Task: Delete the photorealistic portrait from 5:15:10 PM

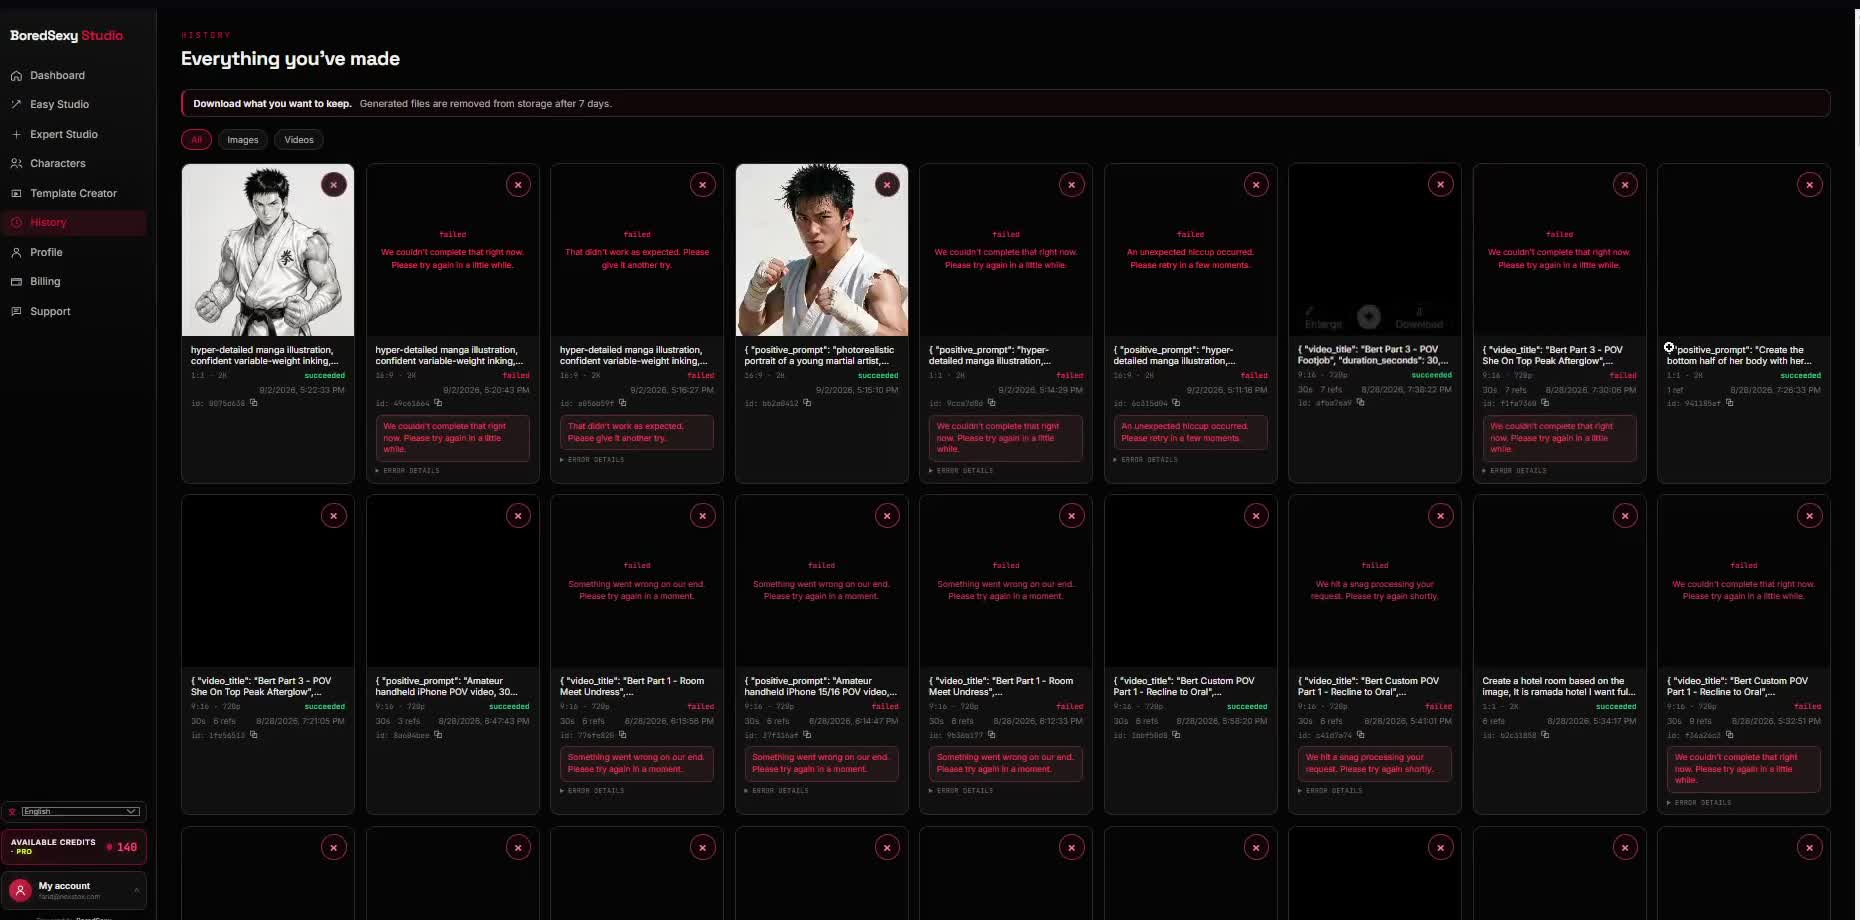Action: [887, 184]
